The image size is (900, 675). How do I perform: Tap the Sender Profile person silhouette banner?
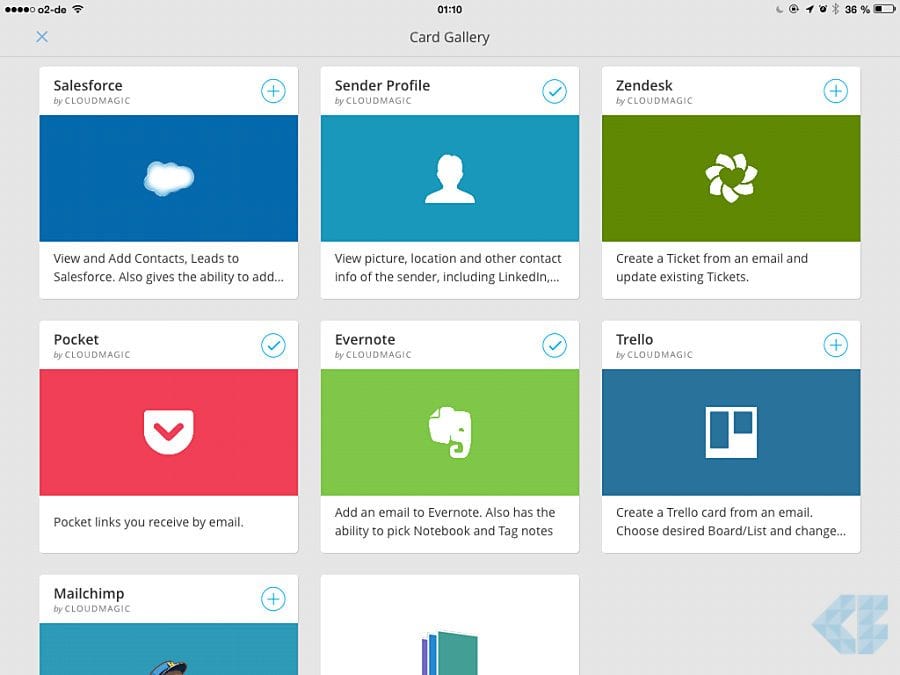click(450, 179)
